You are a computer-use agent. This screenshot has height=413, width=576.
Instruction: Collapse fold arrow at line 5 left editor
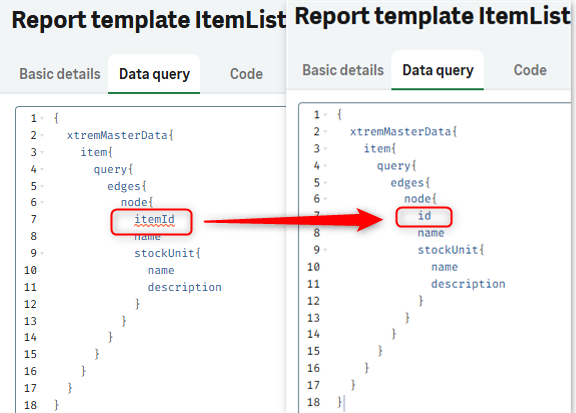tap(42, 186)
